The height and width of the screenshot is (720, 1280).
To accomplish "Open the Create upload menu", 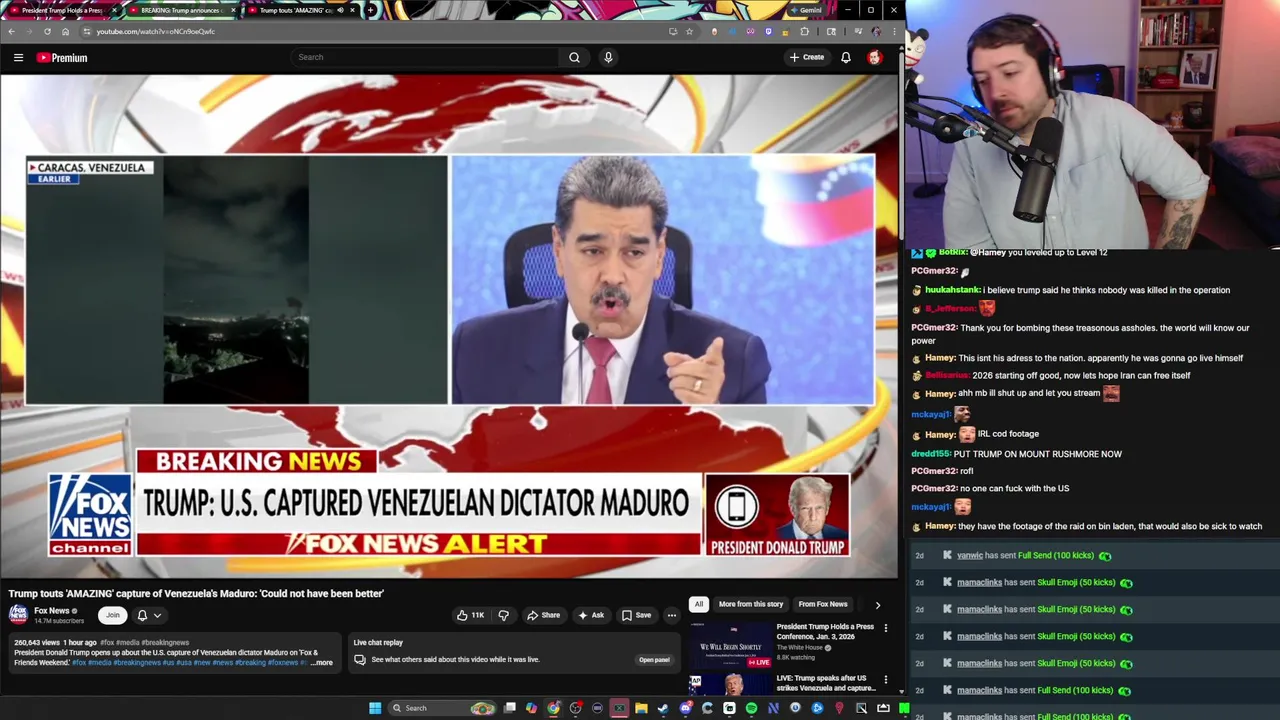I will (806, 57).
